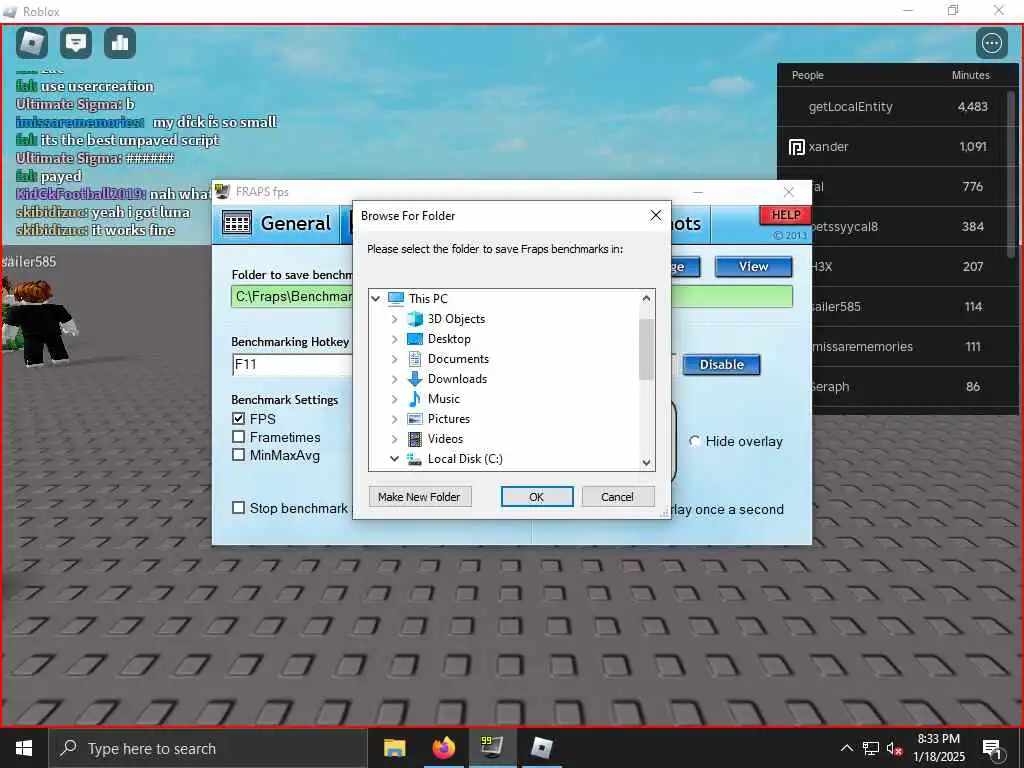Expand the Pictures node
This screenshot has width=1024, height=768.
click(394, 419)
